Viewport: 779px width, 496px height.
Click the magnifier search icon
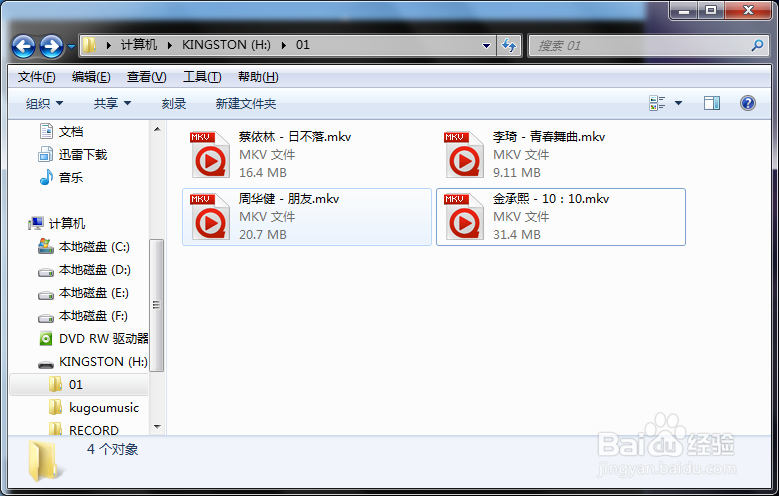757,46
